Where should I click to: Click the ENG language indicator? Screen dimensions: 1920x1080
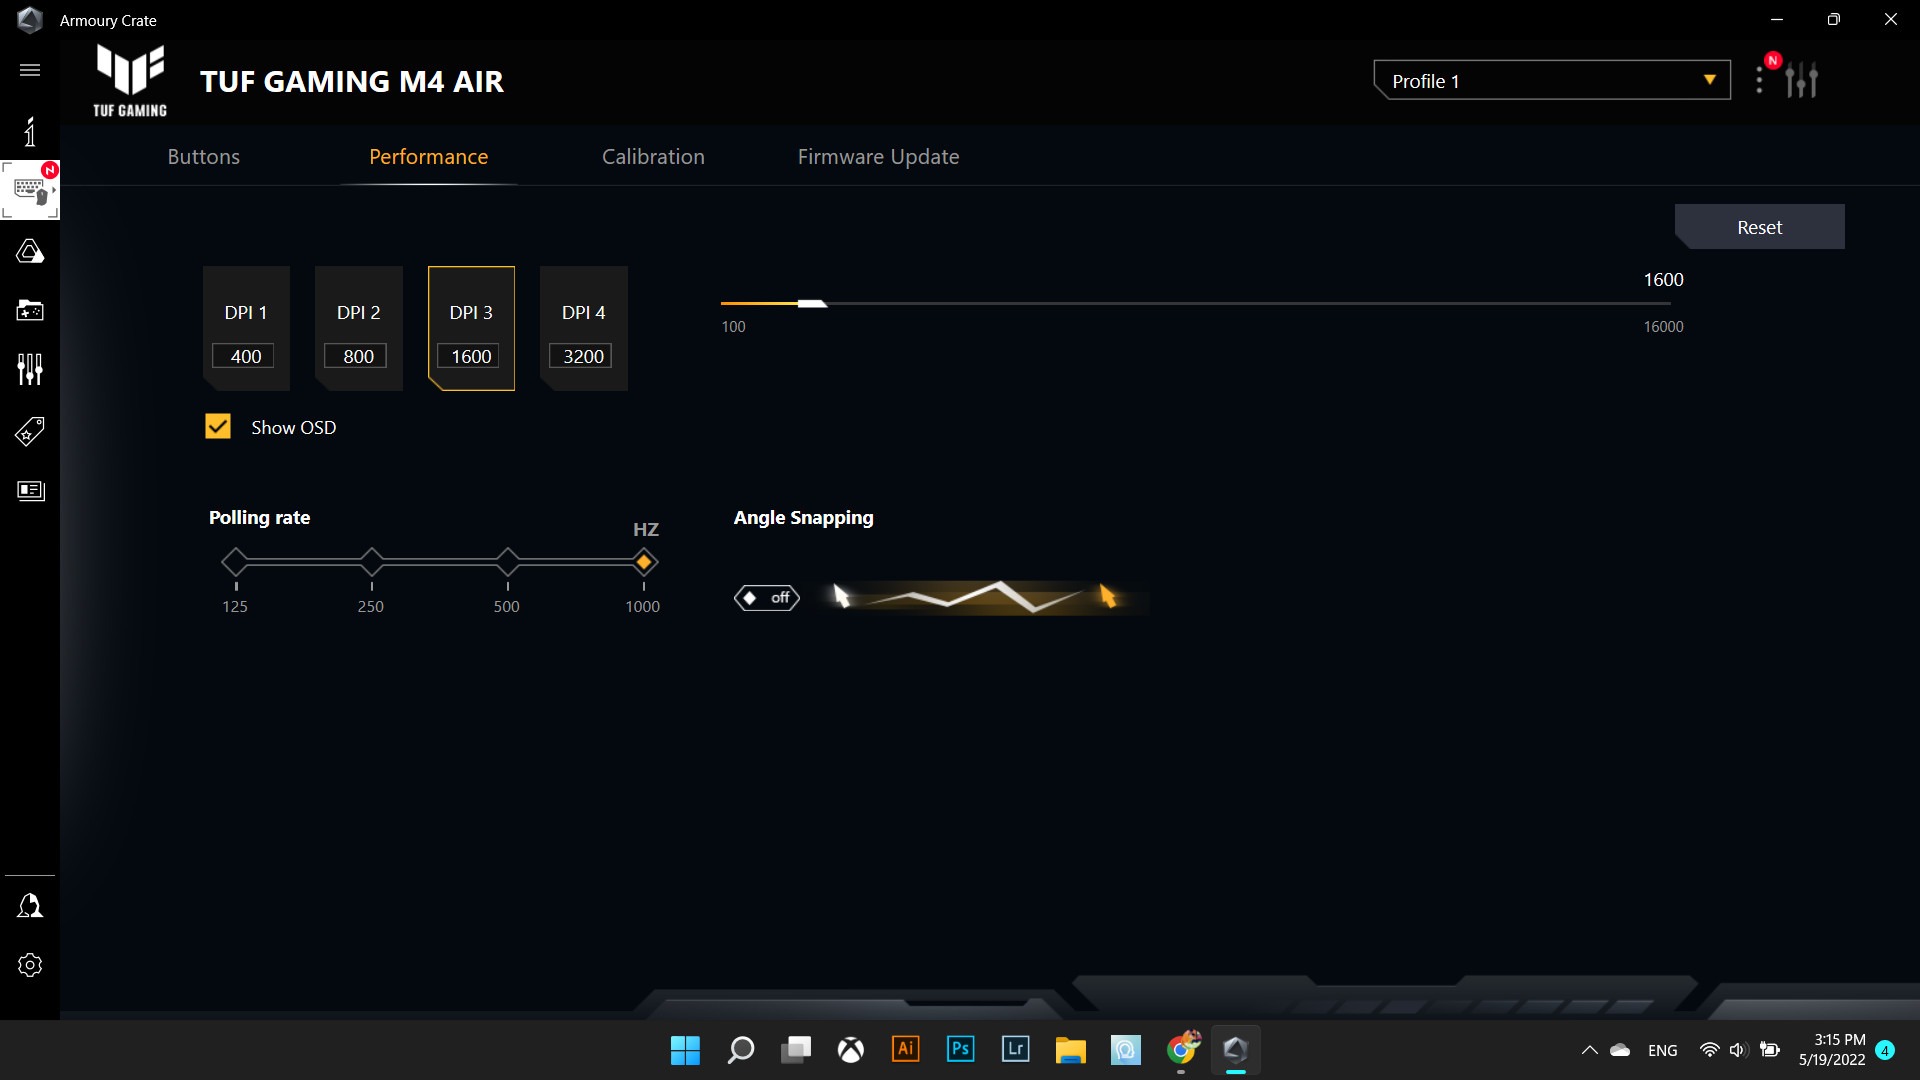1663,1050
